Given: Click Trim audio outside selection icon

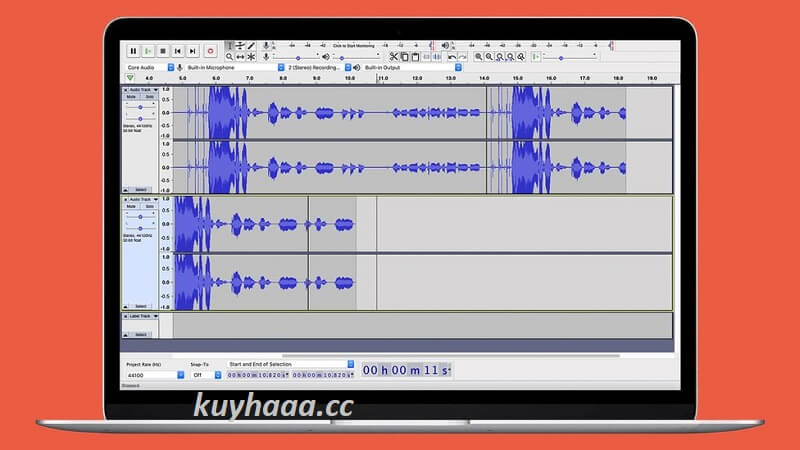Looking at the screenshot, I should [x=427, y=57].
